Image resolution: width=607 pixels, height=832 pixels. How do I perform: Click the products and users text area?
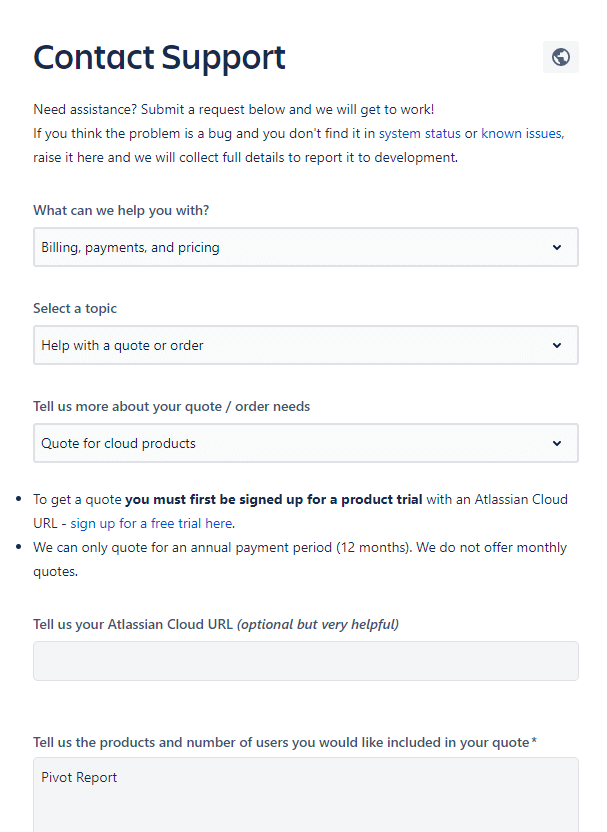pyautogui.click(x=306, y=795)
